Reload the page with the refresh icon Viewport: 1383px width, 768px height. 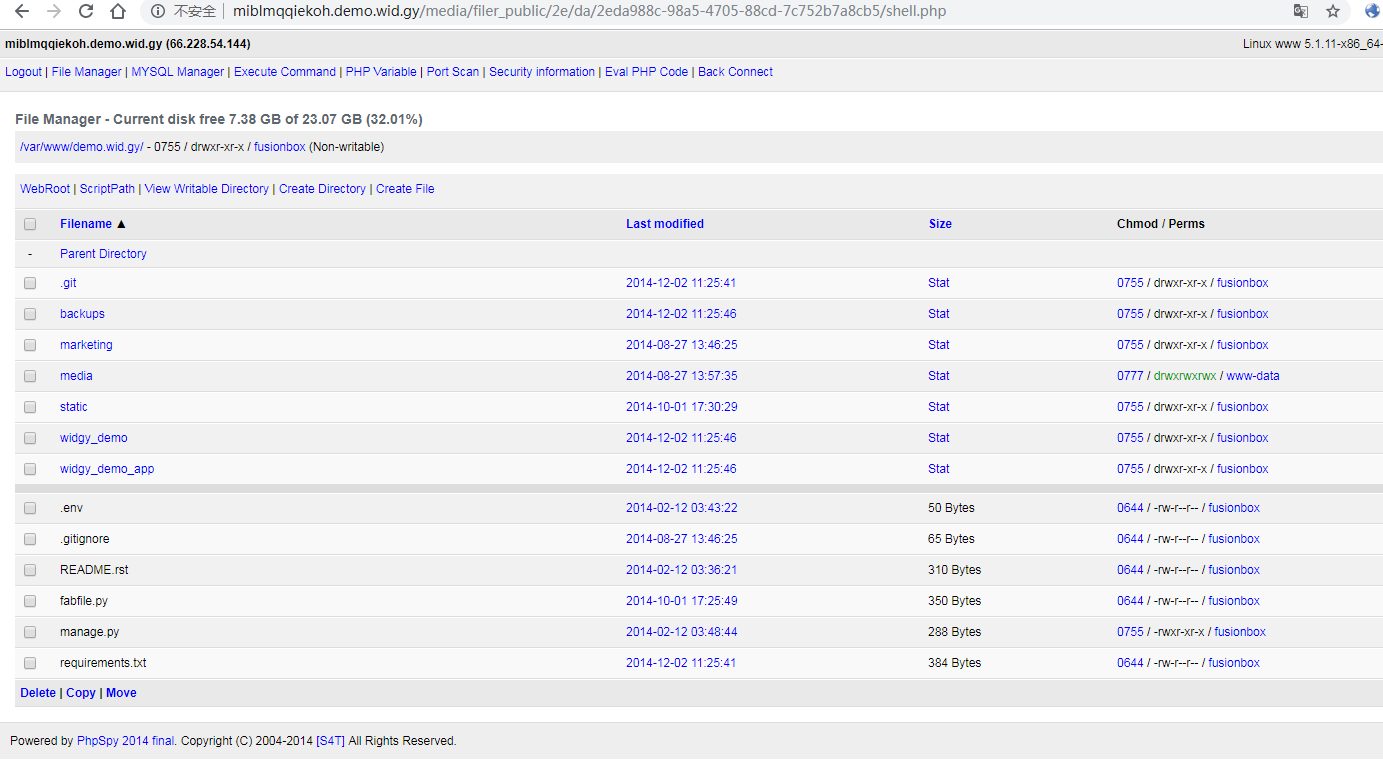pos(84,11)
